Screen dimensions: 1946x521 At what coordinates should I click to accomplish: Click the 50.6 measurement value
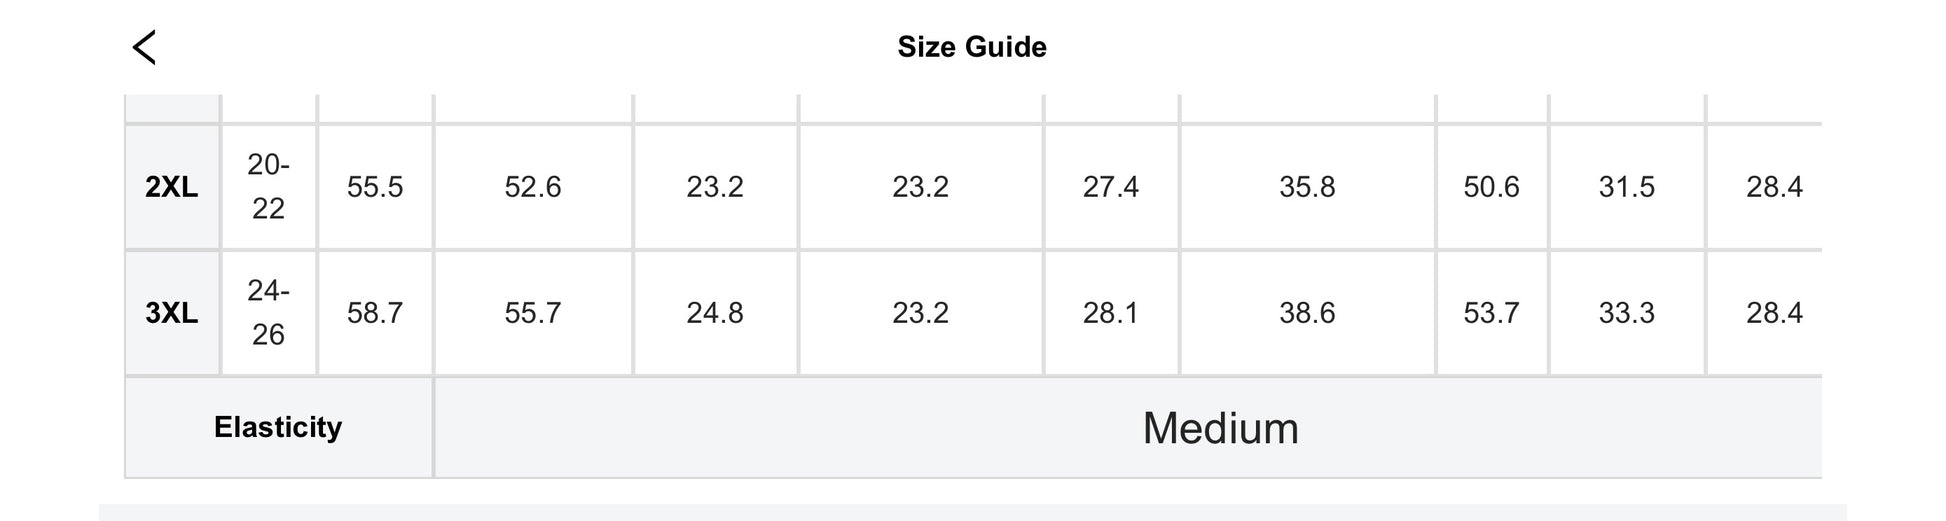tap(1491, 187)
